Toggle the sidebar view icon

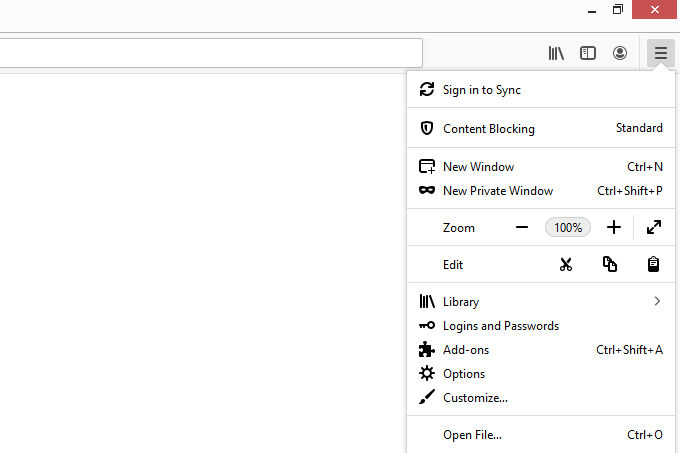[588, 53]
